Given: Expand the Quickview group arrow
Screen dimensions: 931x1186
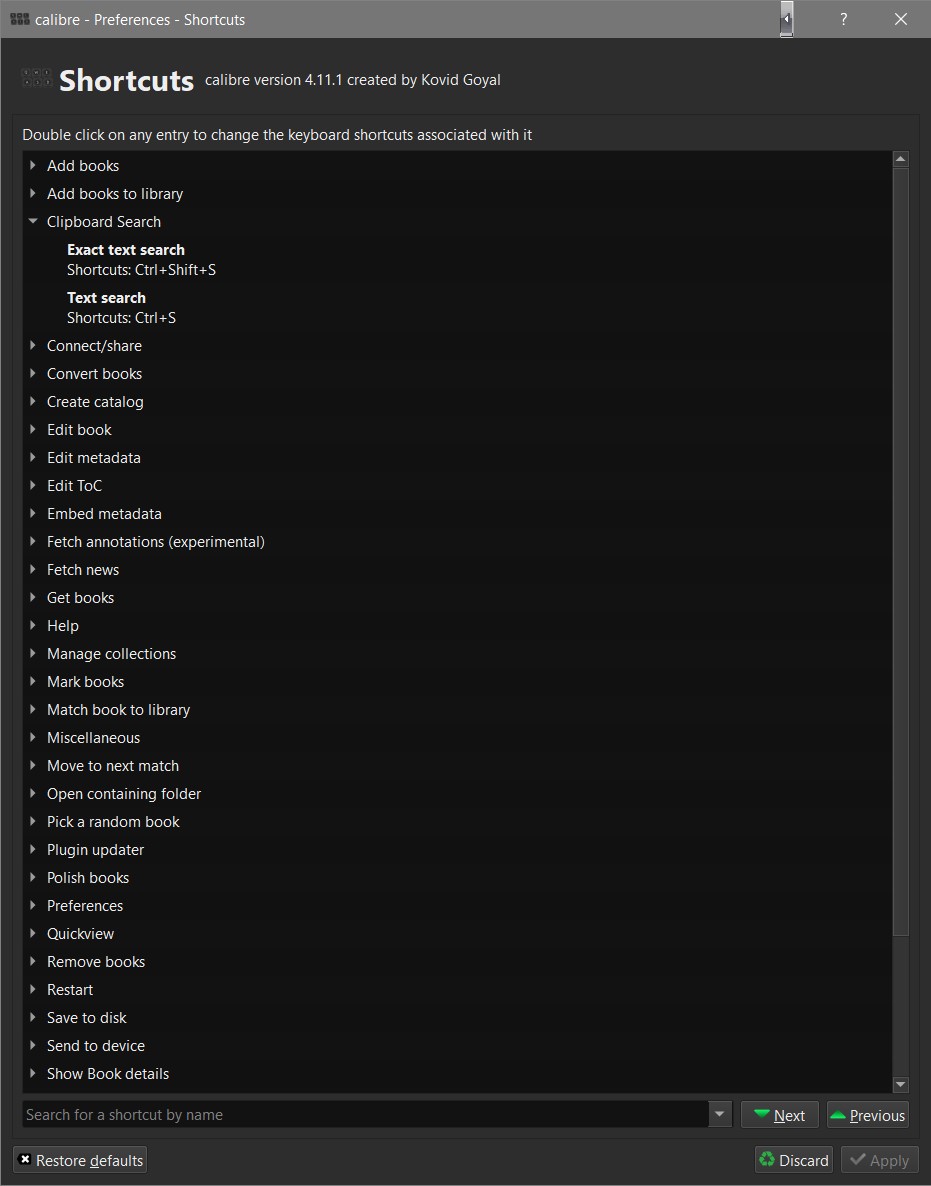Looking at the screenshot, I should point(33,933).
